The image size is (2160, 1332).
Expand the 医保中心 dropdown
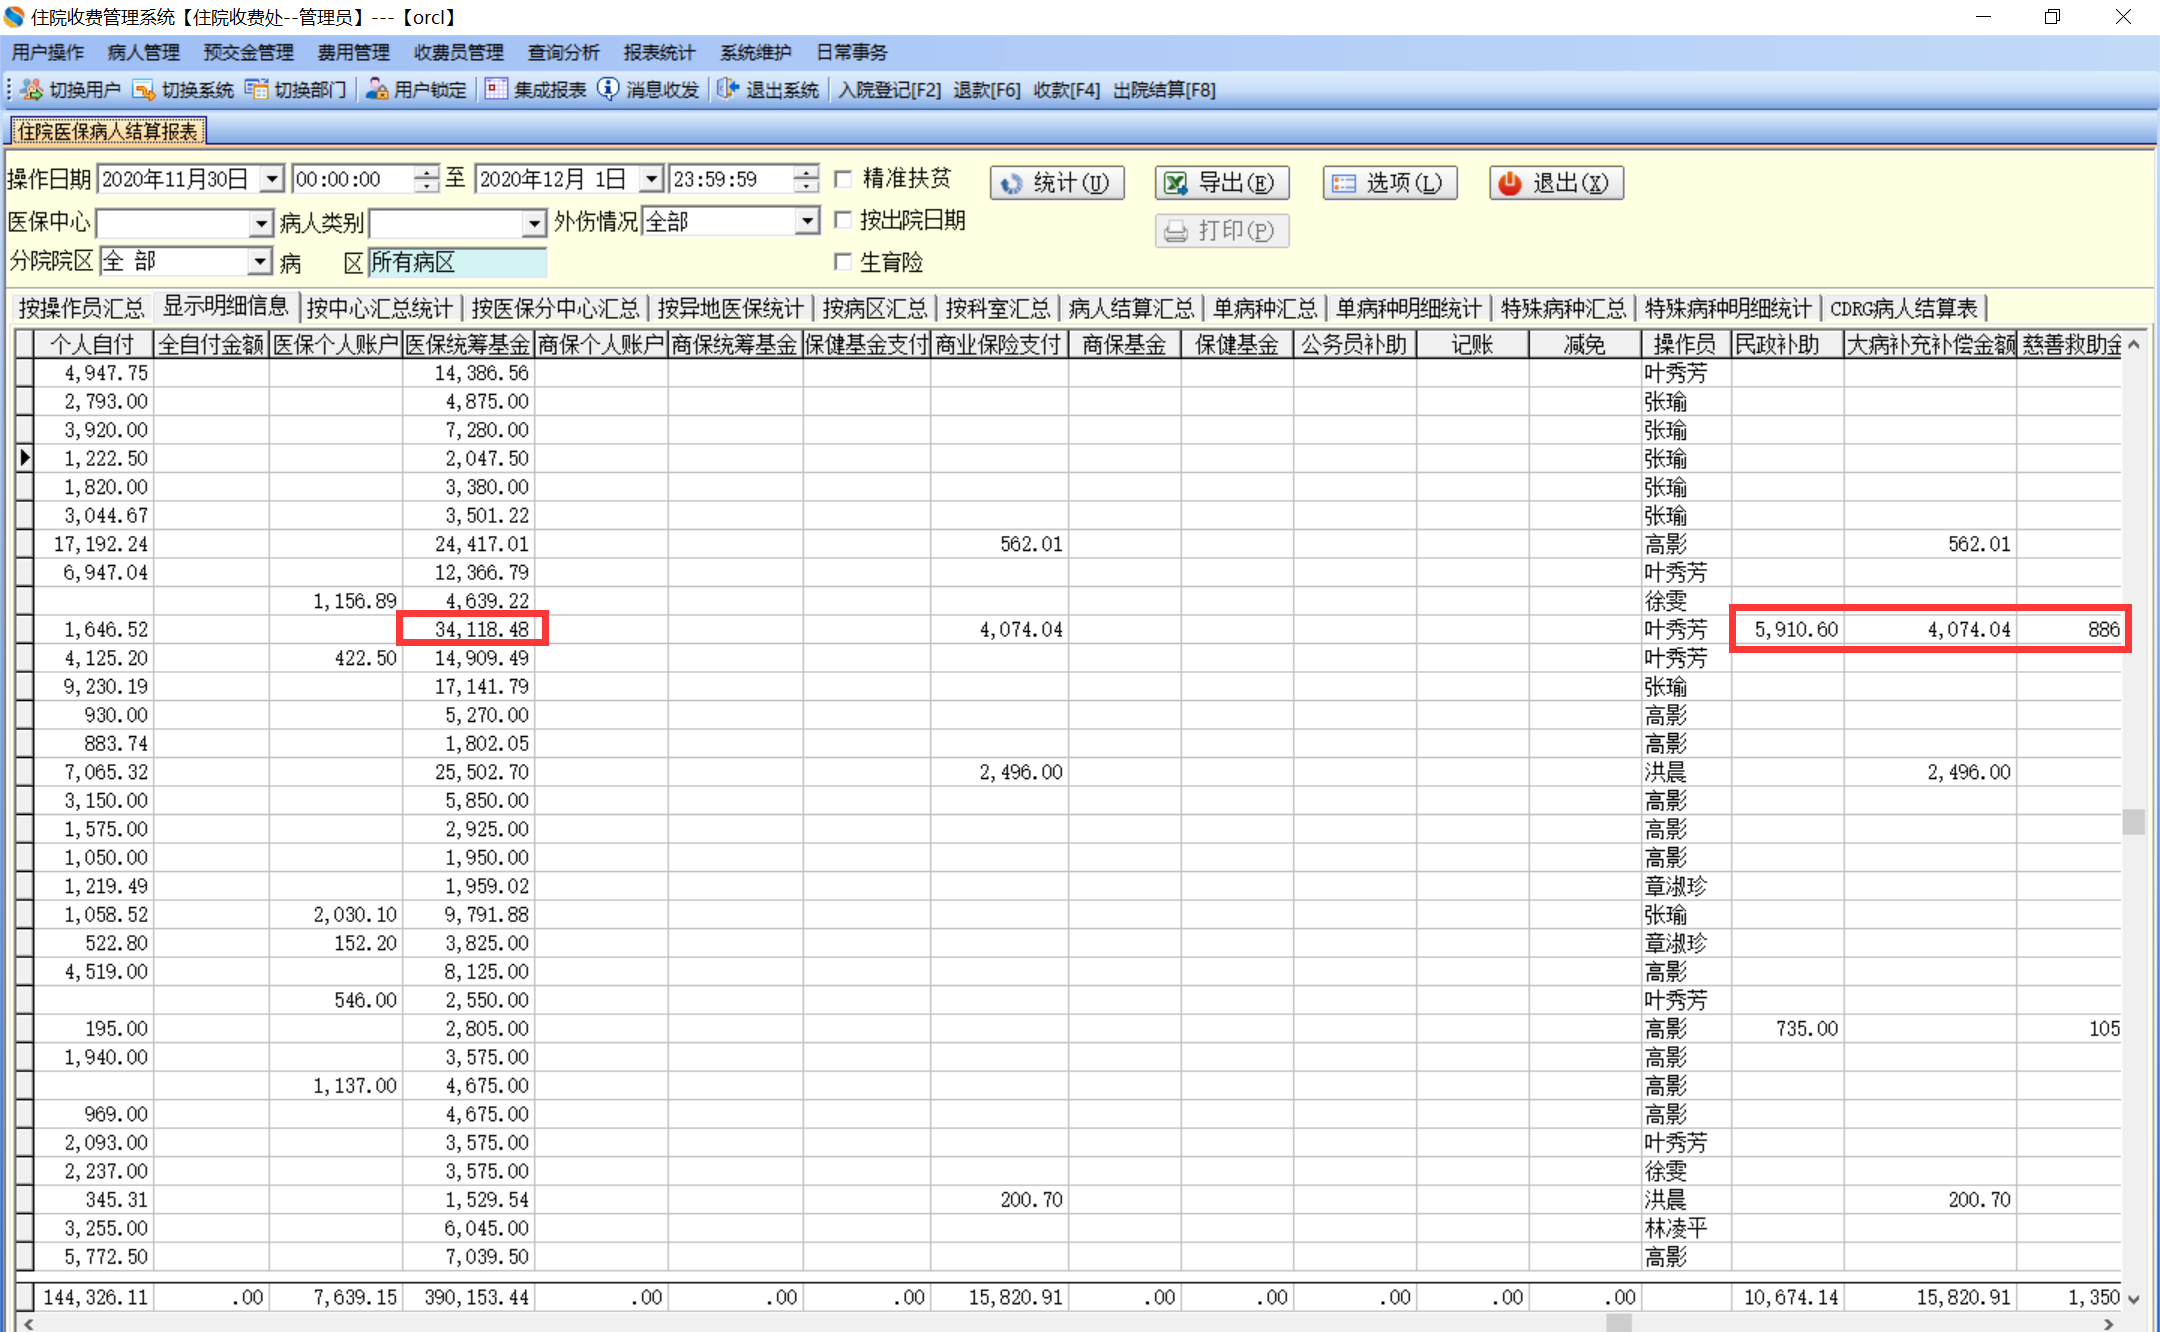(260, 222)
